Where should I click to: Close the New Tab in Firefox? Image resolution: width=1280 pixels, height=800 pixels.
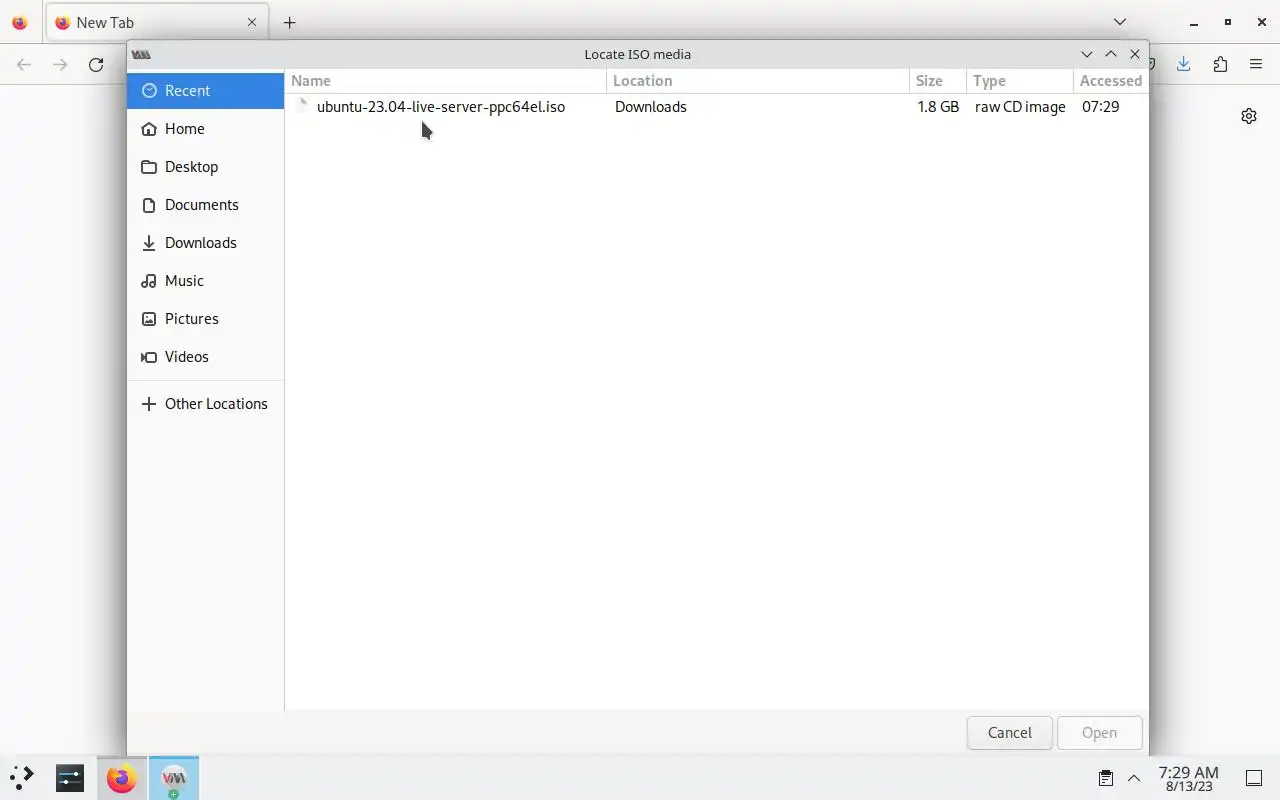pos(252,22)
